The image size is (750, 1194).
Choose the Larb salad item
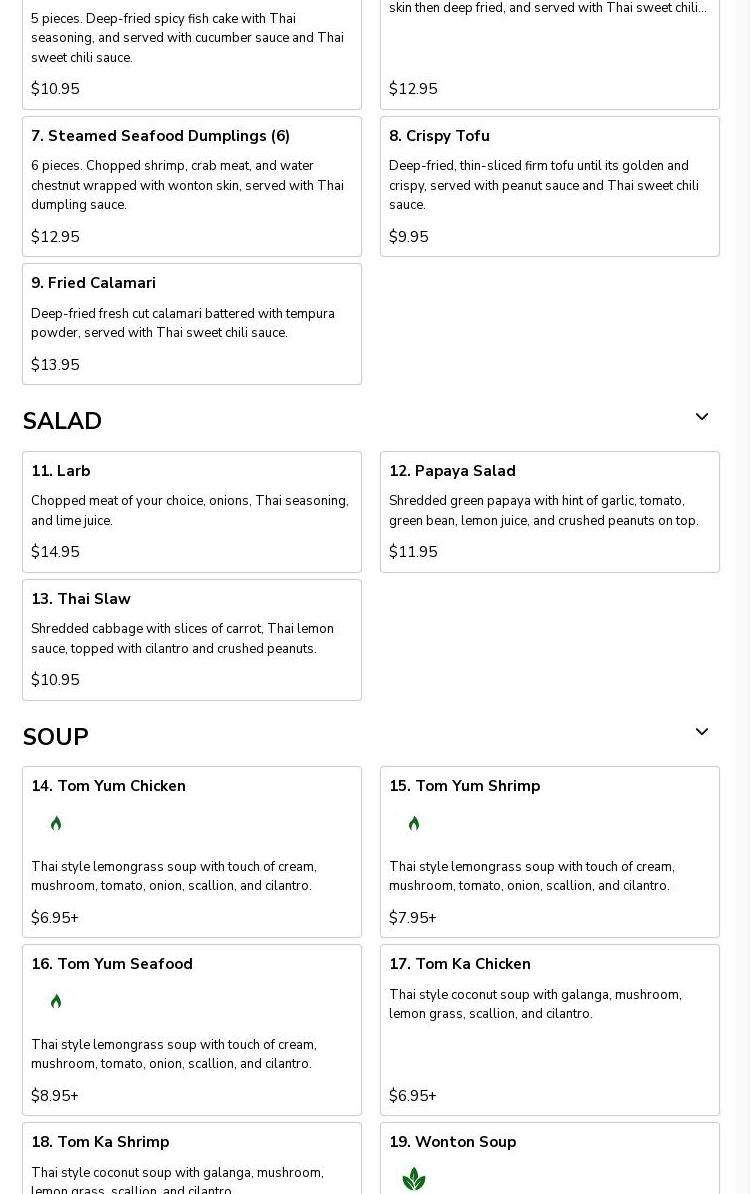tap(60, 471)
